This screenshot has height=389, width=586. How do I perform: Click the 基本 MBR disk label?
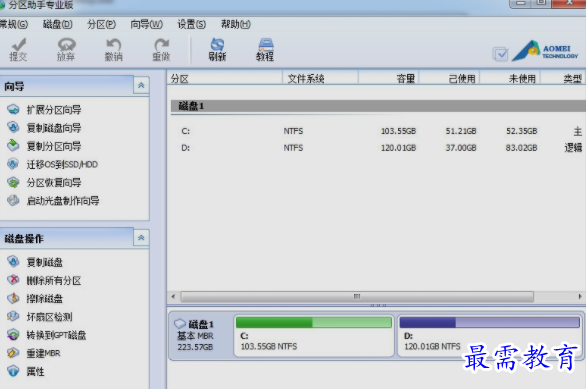point(195,336)
